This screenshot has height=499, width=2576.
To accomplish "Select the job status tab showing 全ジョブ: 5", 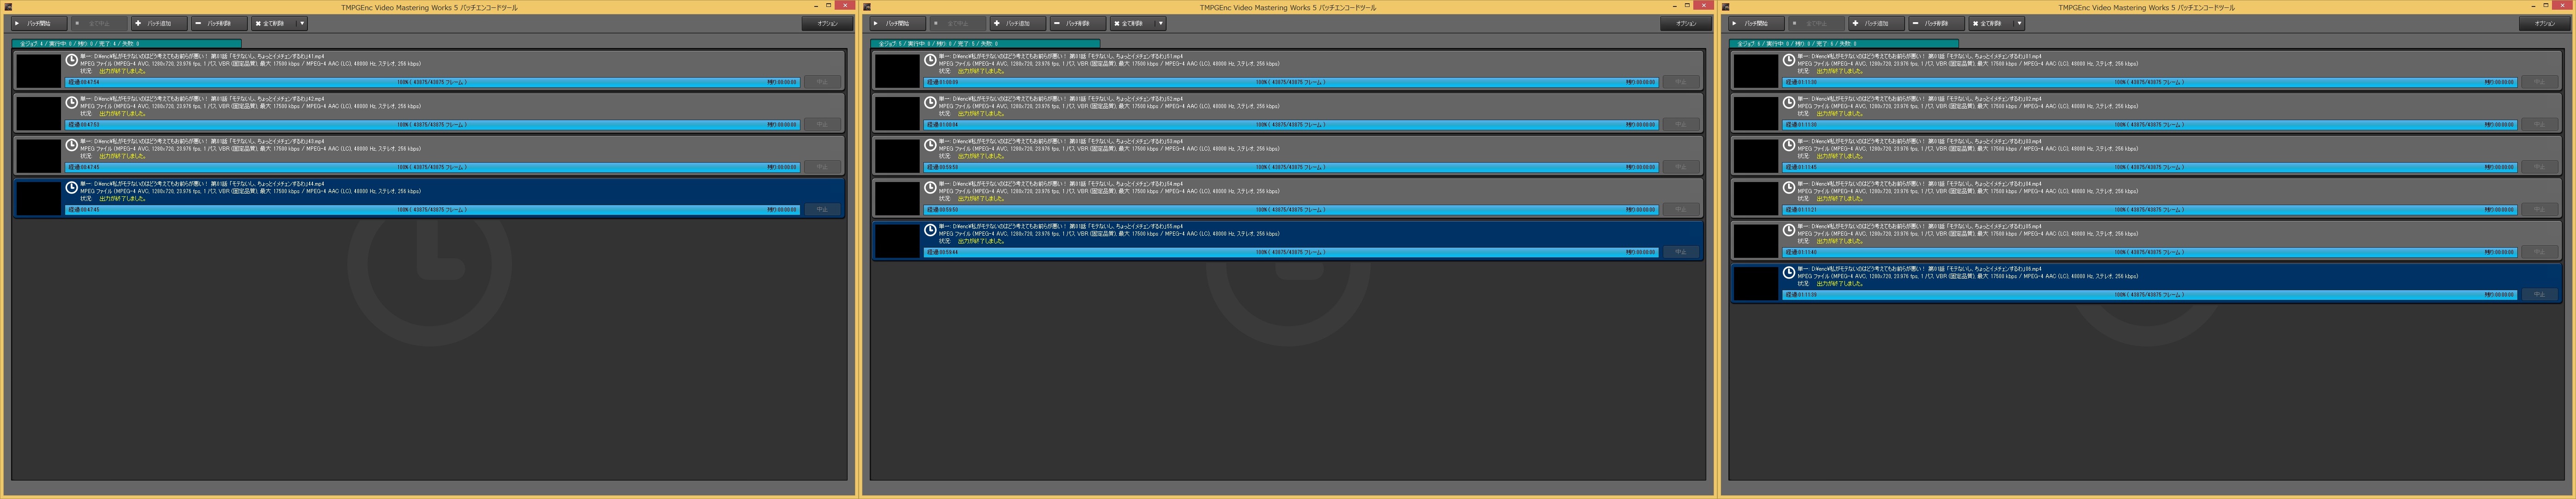I will point(985,44).
